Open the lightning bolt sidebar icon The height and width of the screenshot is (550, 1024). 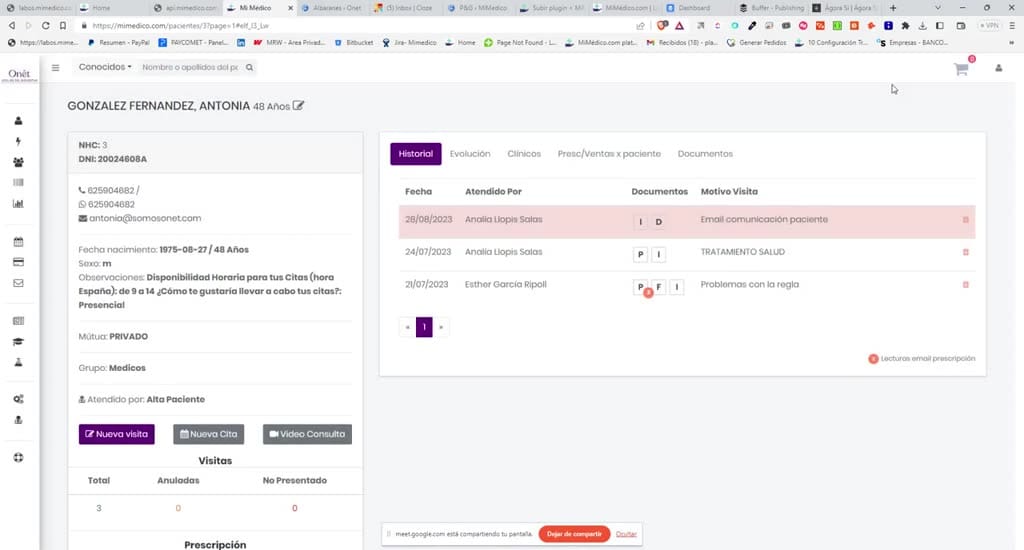[18, 141]
